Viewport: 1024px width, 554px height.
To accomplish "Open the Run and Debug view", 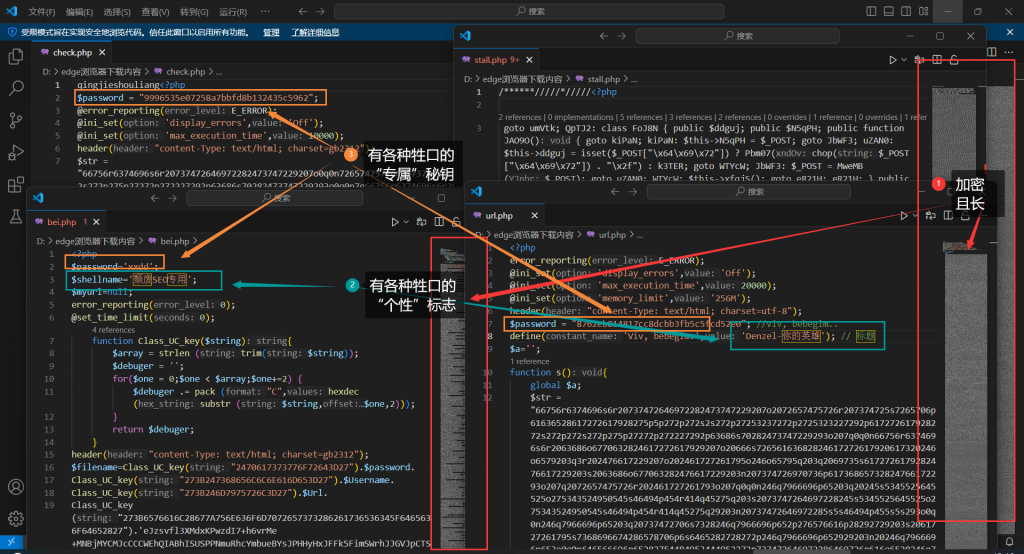I will coord(16,152).
